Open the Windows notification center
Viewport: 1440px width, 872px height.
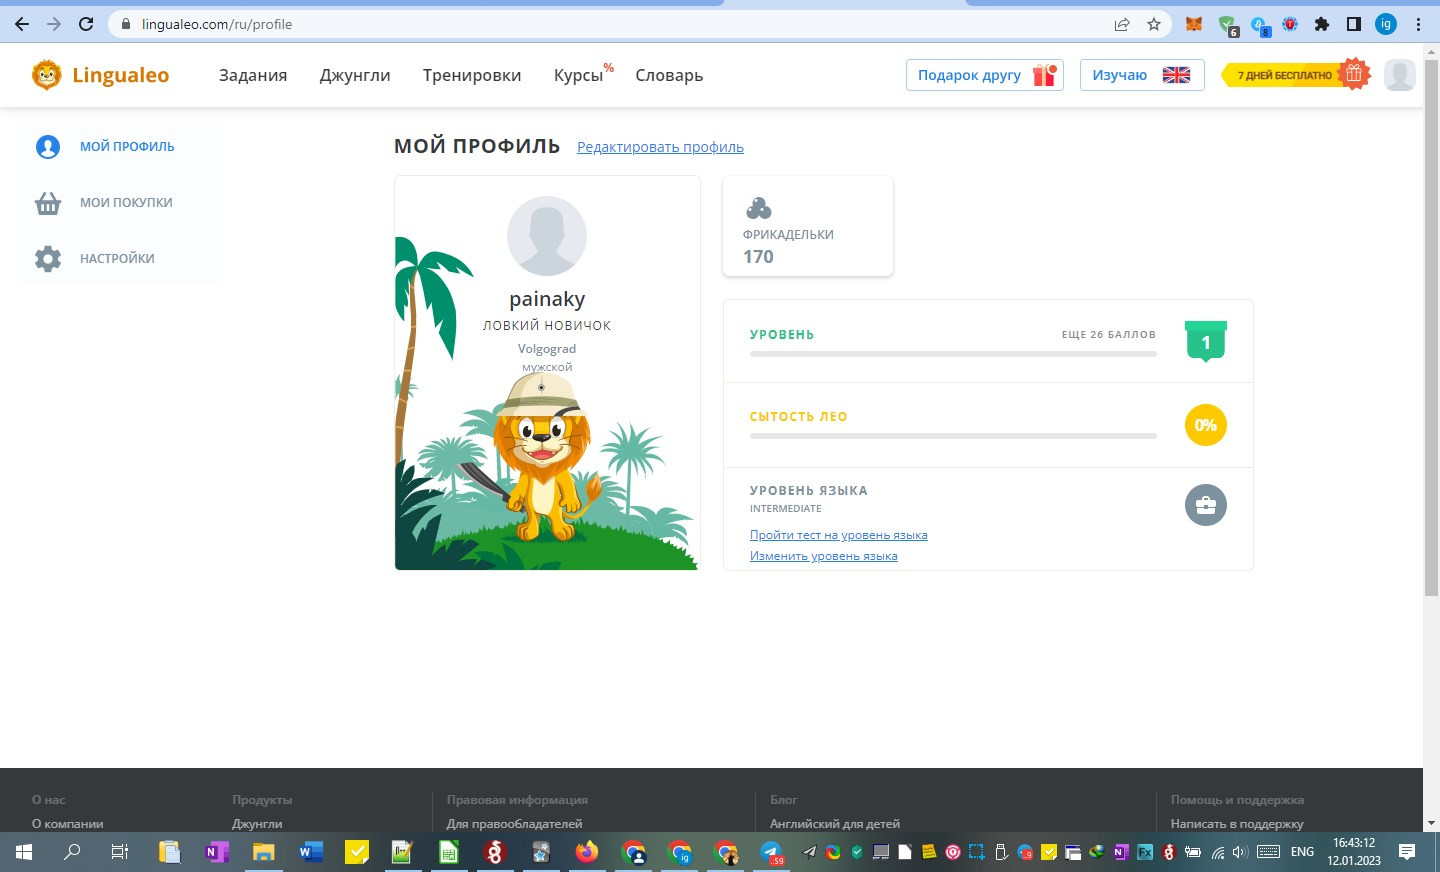[1407, 852]
